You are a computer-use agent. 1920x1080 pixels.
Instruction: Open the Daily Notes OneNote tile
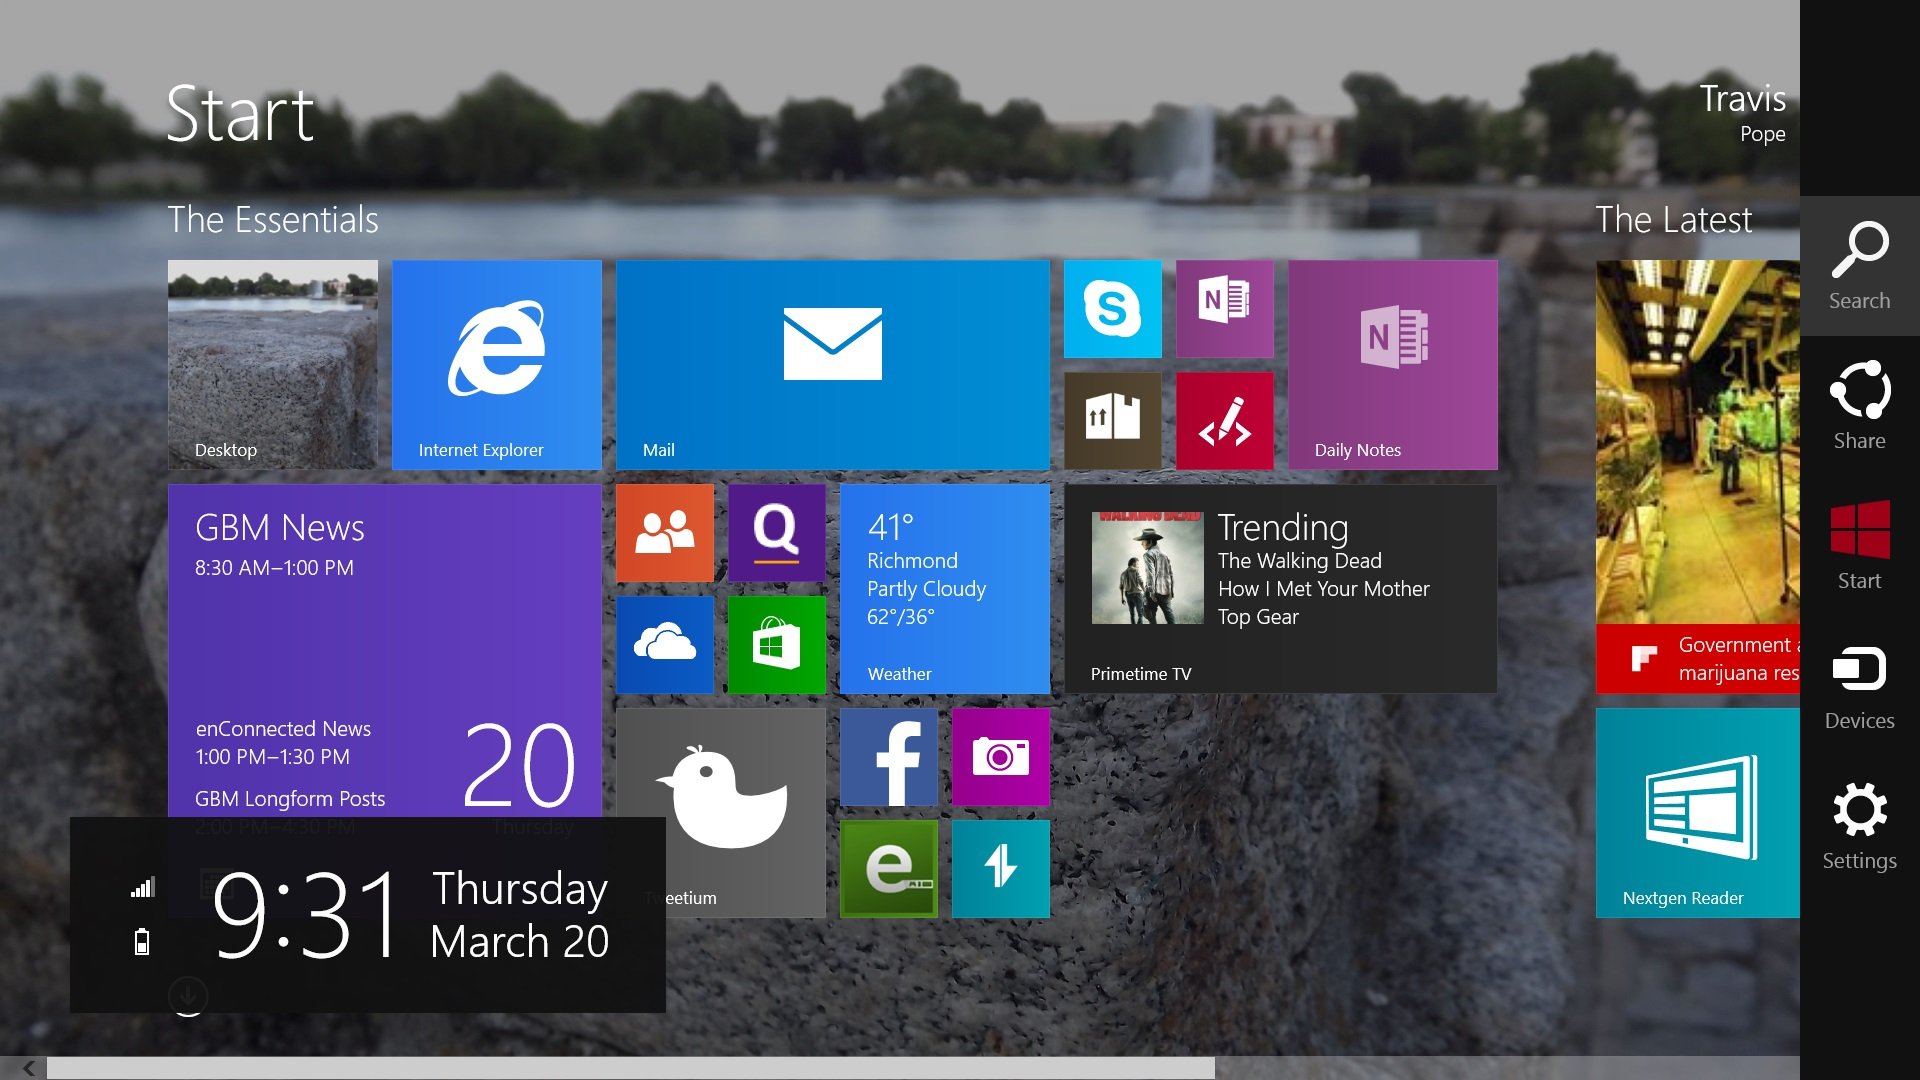coord(1393,365)
